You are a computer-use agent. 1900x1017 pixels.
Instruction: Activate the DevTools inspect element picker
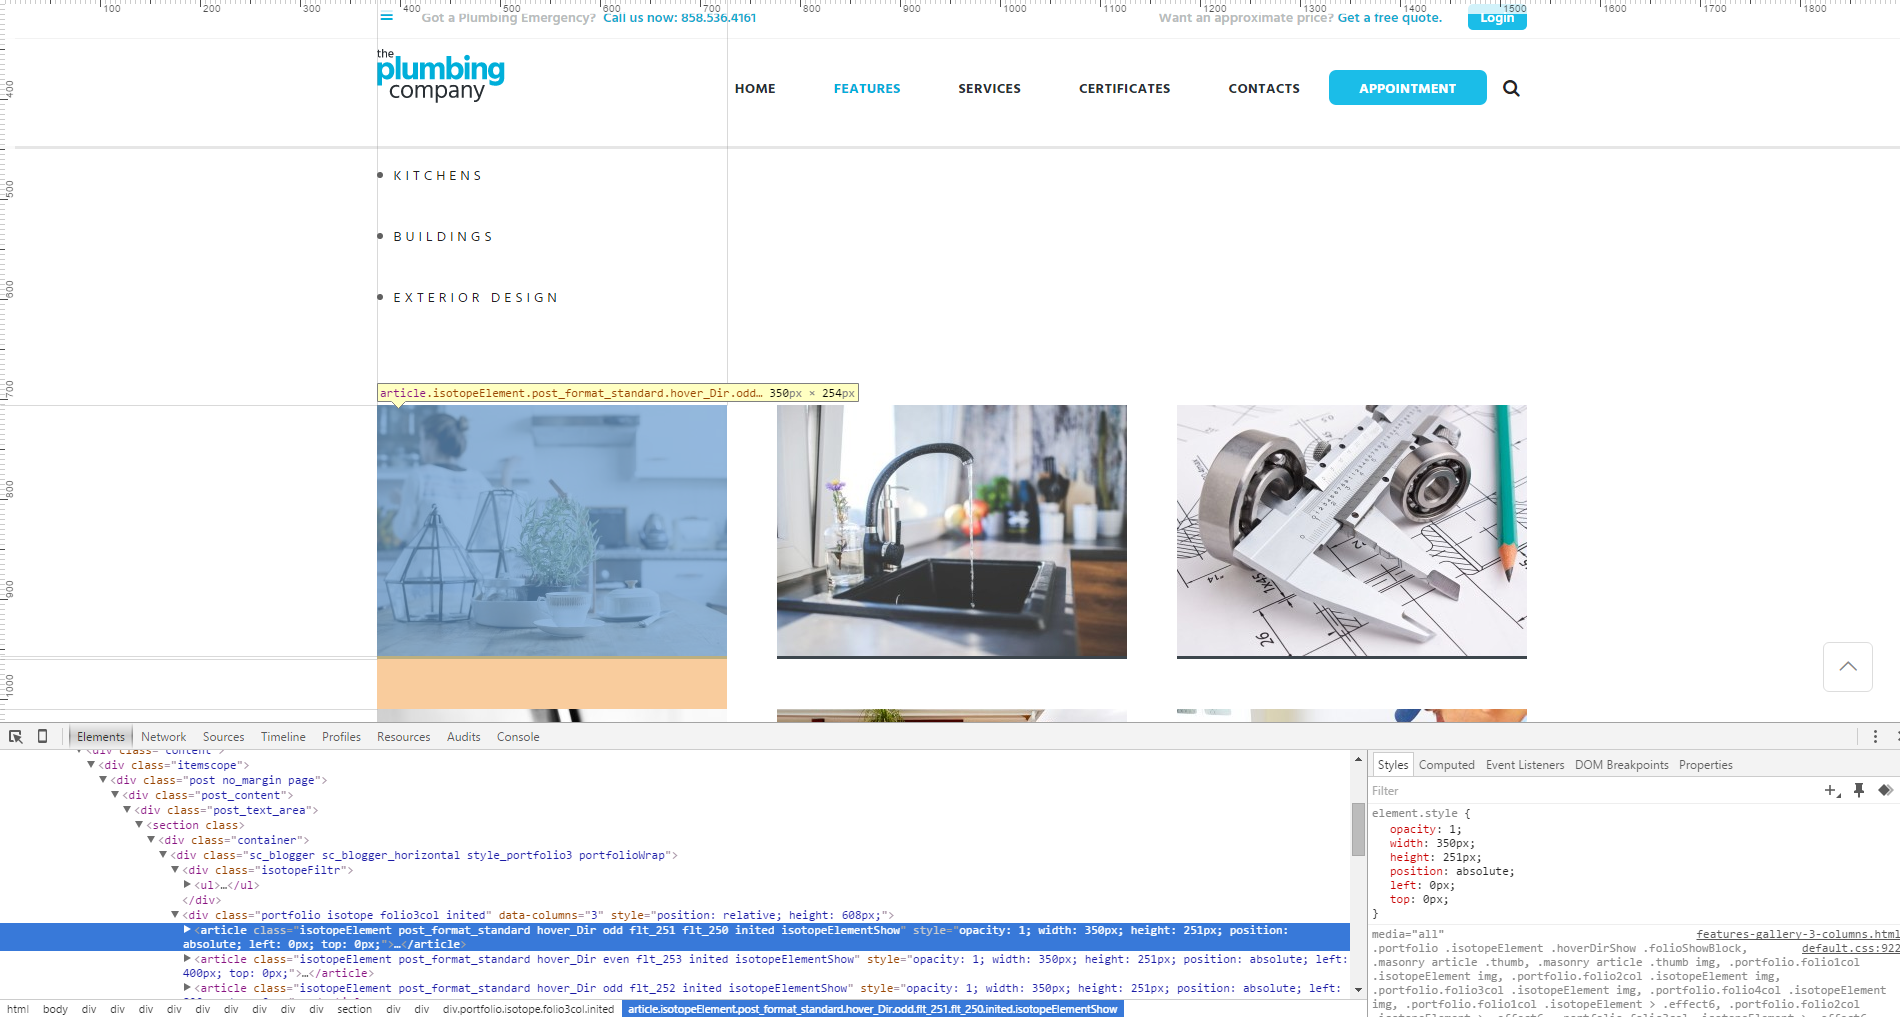click(x=16, y=736)
